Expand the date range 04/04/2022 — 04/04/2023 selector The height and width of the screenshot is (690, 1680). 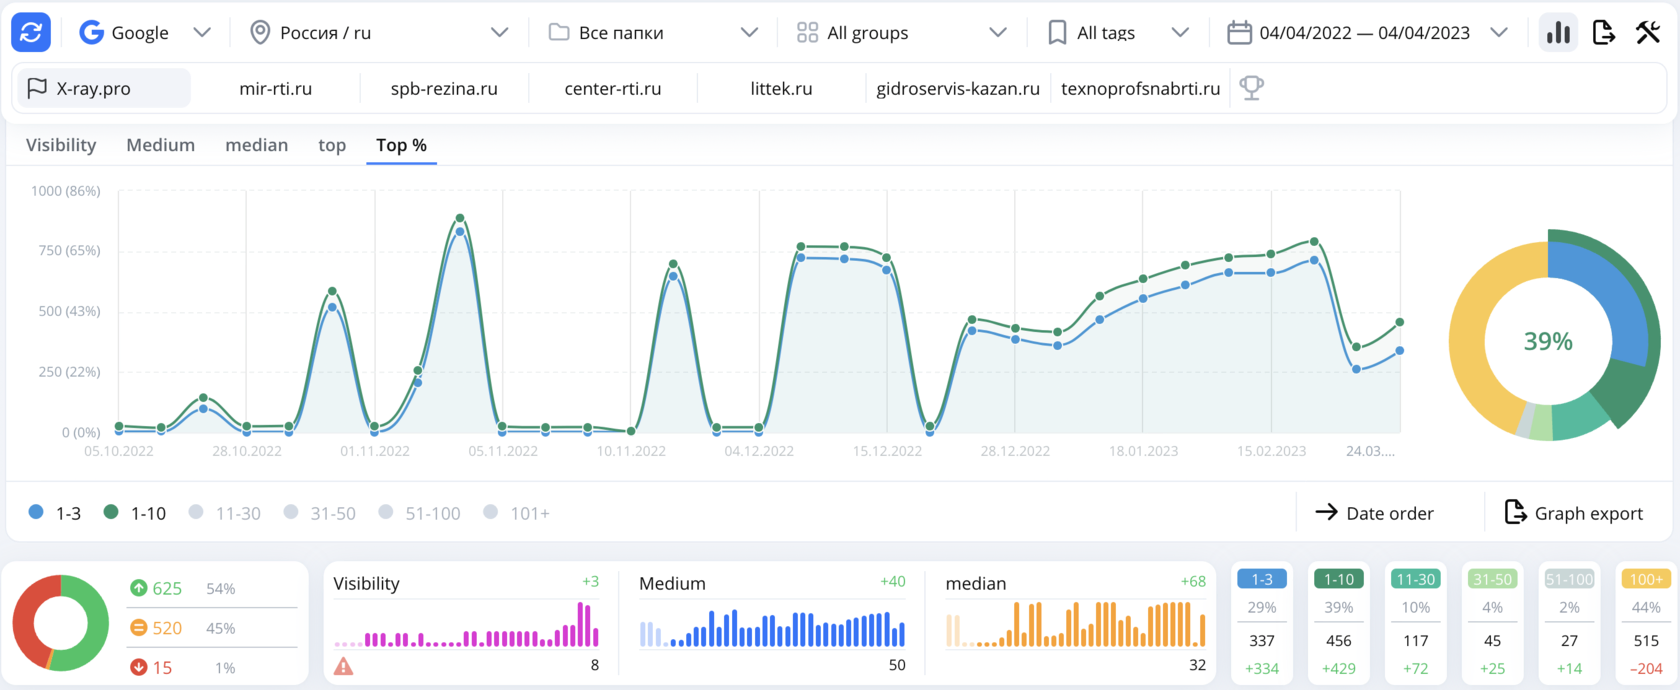tap(1367, 33)
